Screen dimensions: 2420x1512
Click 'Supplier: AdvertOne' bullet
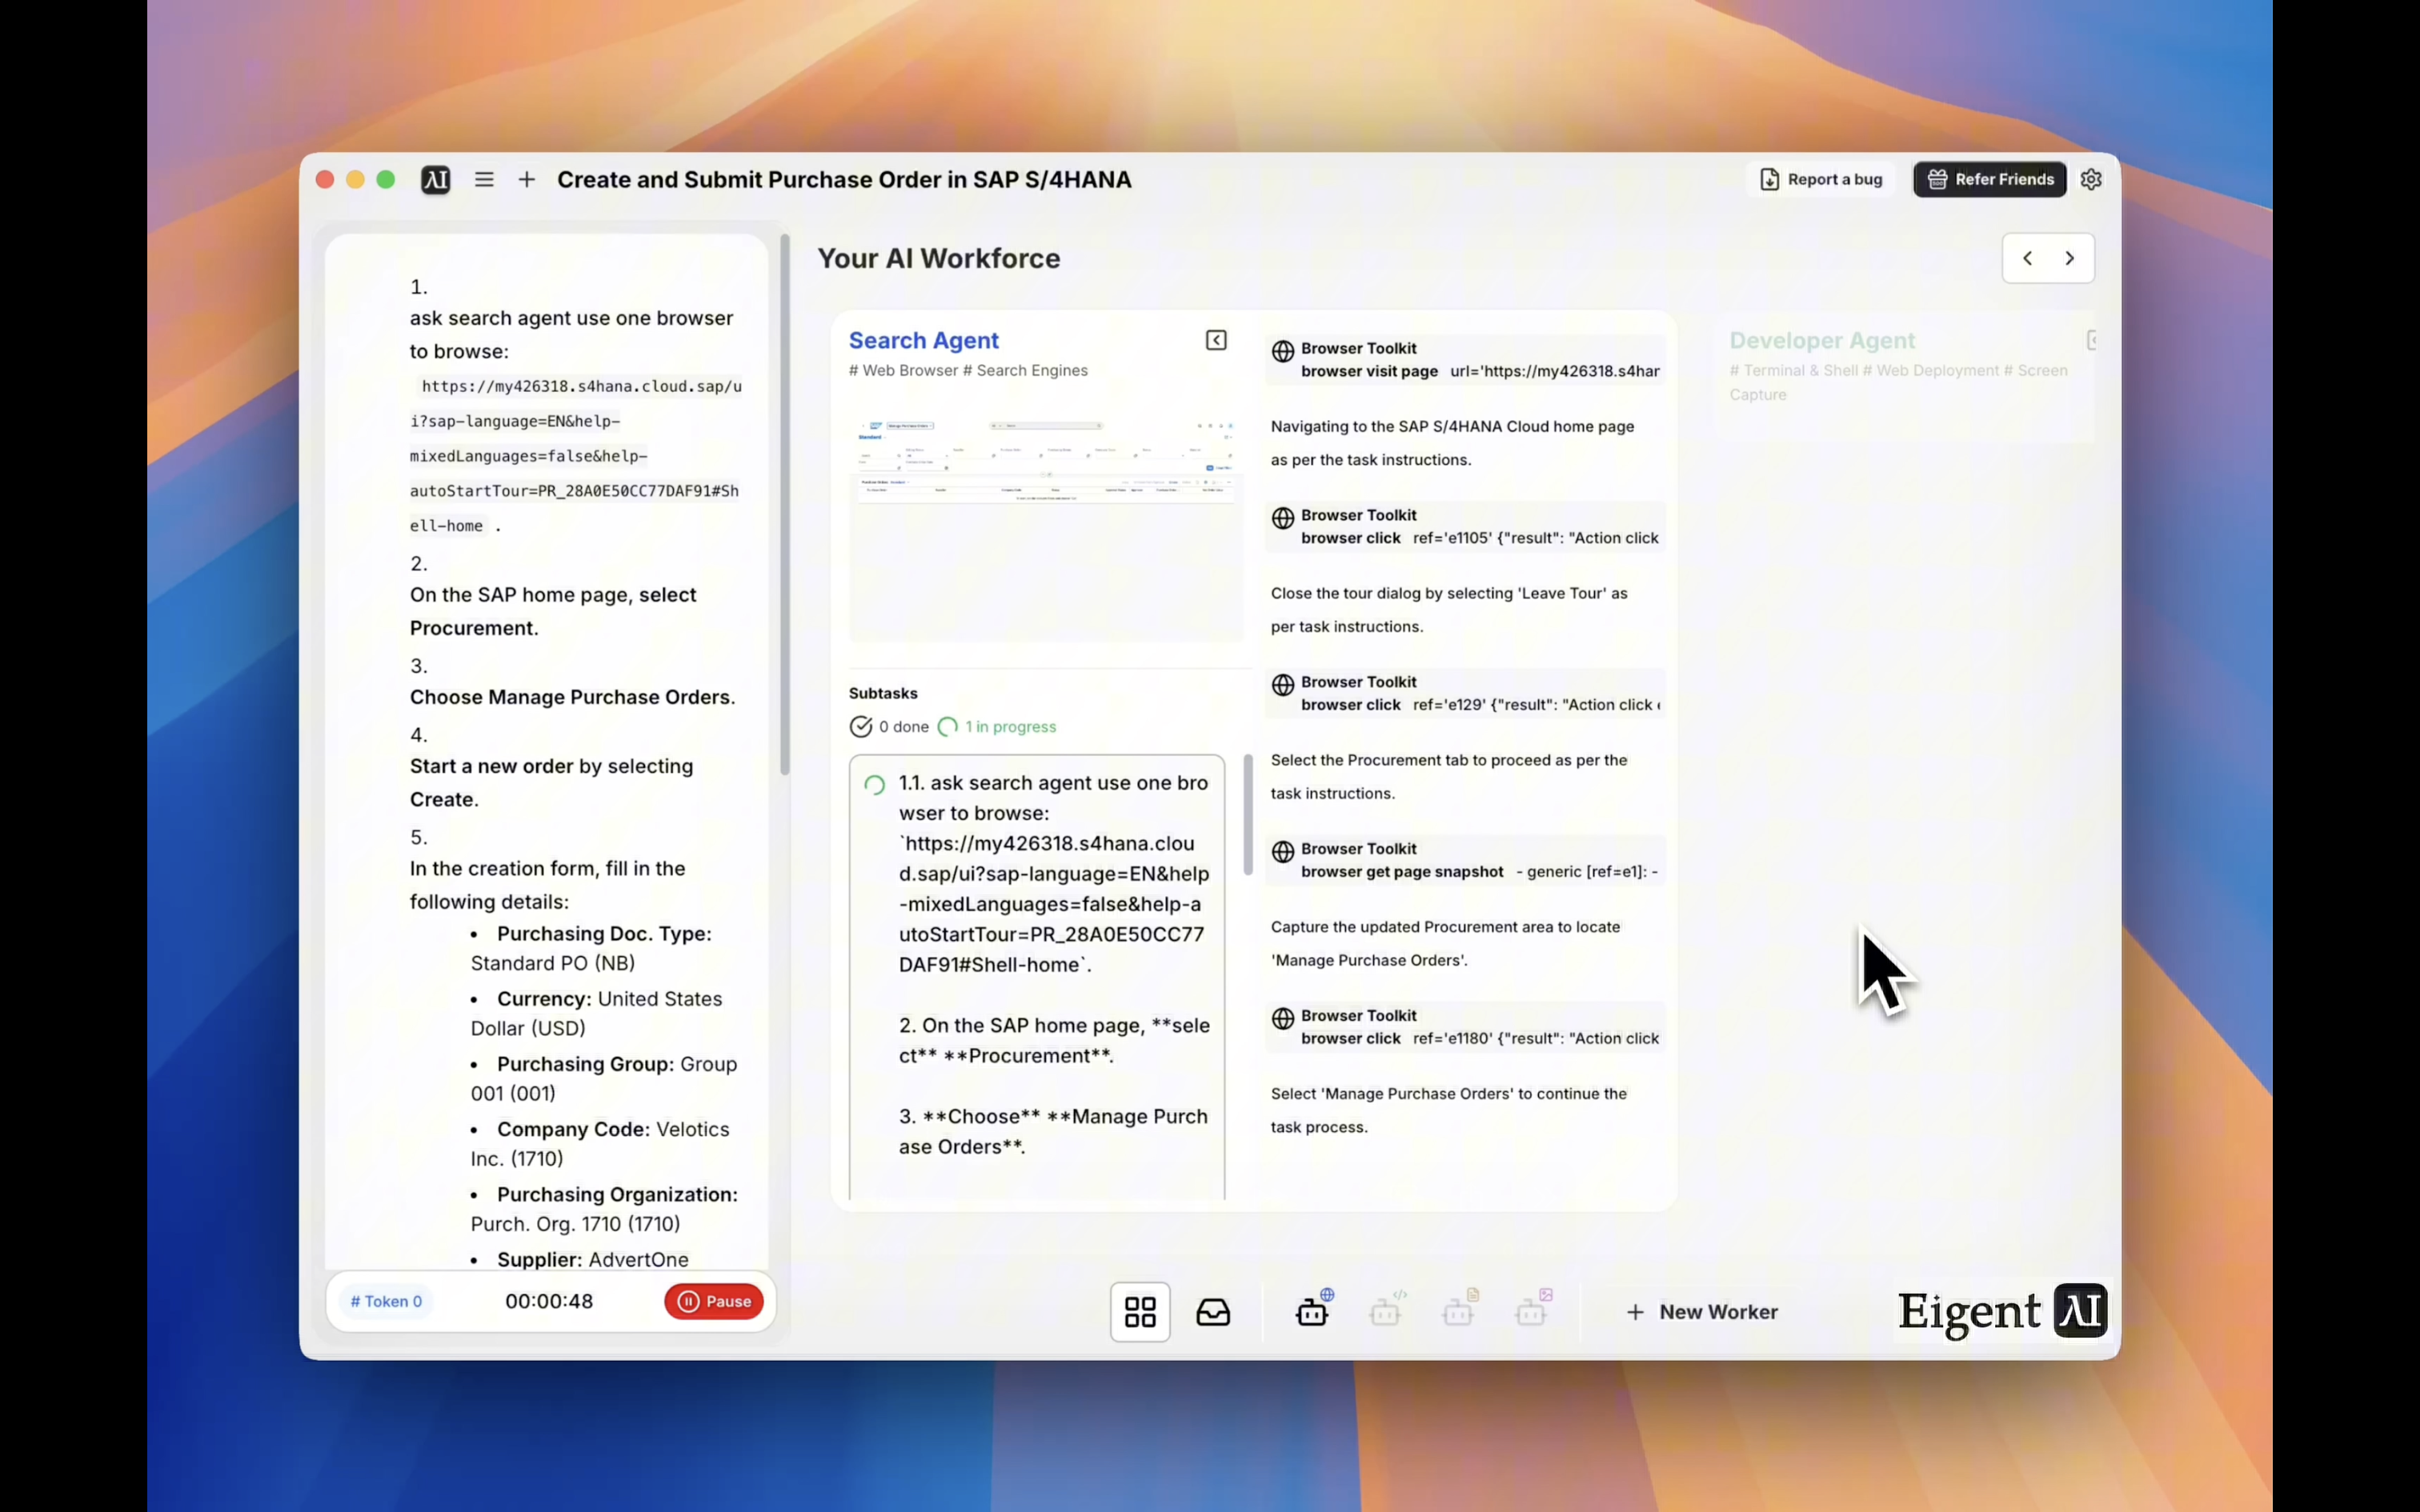pos(580,1260)
